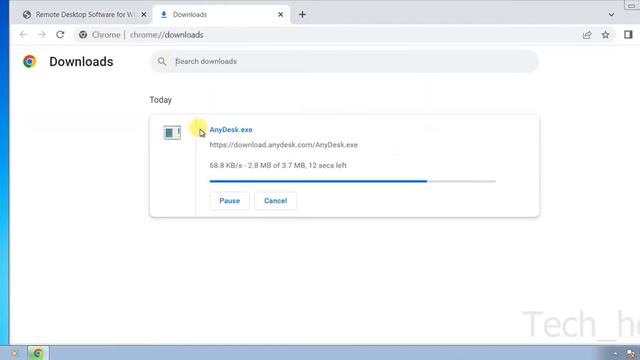
Task: Switch to Remote Desktop Software tab
Action: [x=84, y=15]
